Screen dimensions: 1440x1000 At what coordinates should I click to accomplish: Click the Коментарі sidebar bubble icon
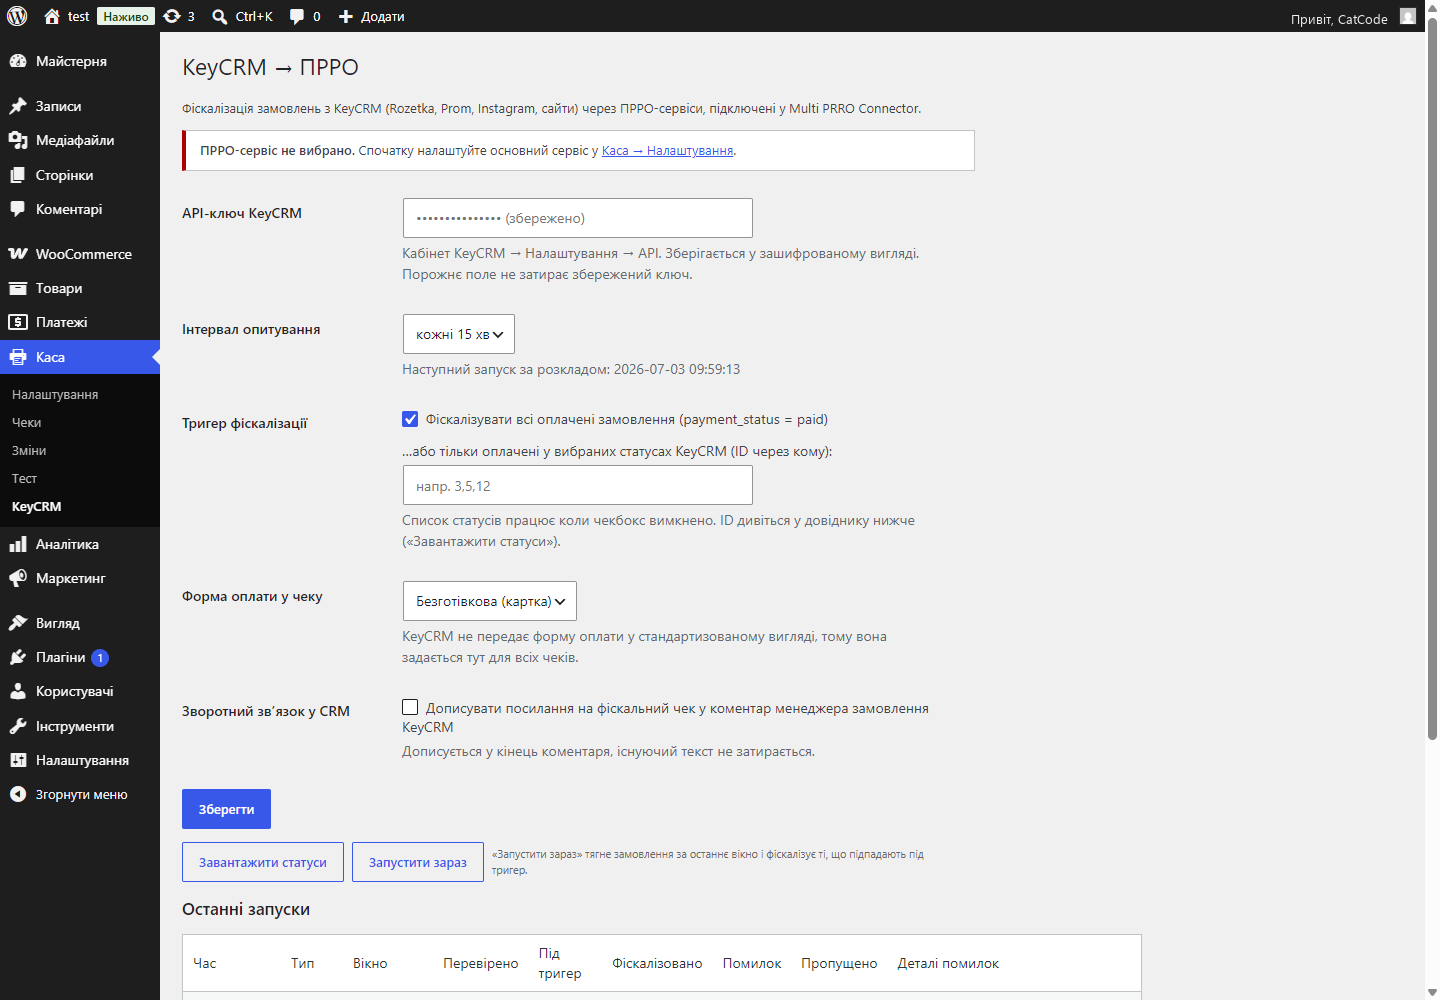coord(18,209)
